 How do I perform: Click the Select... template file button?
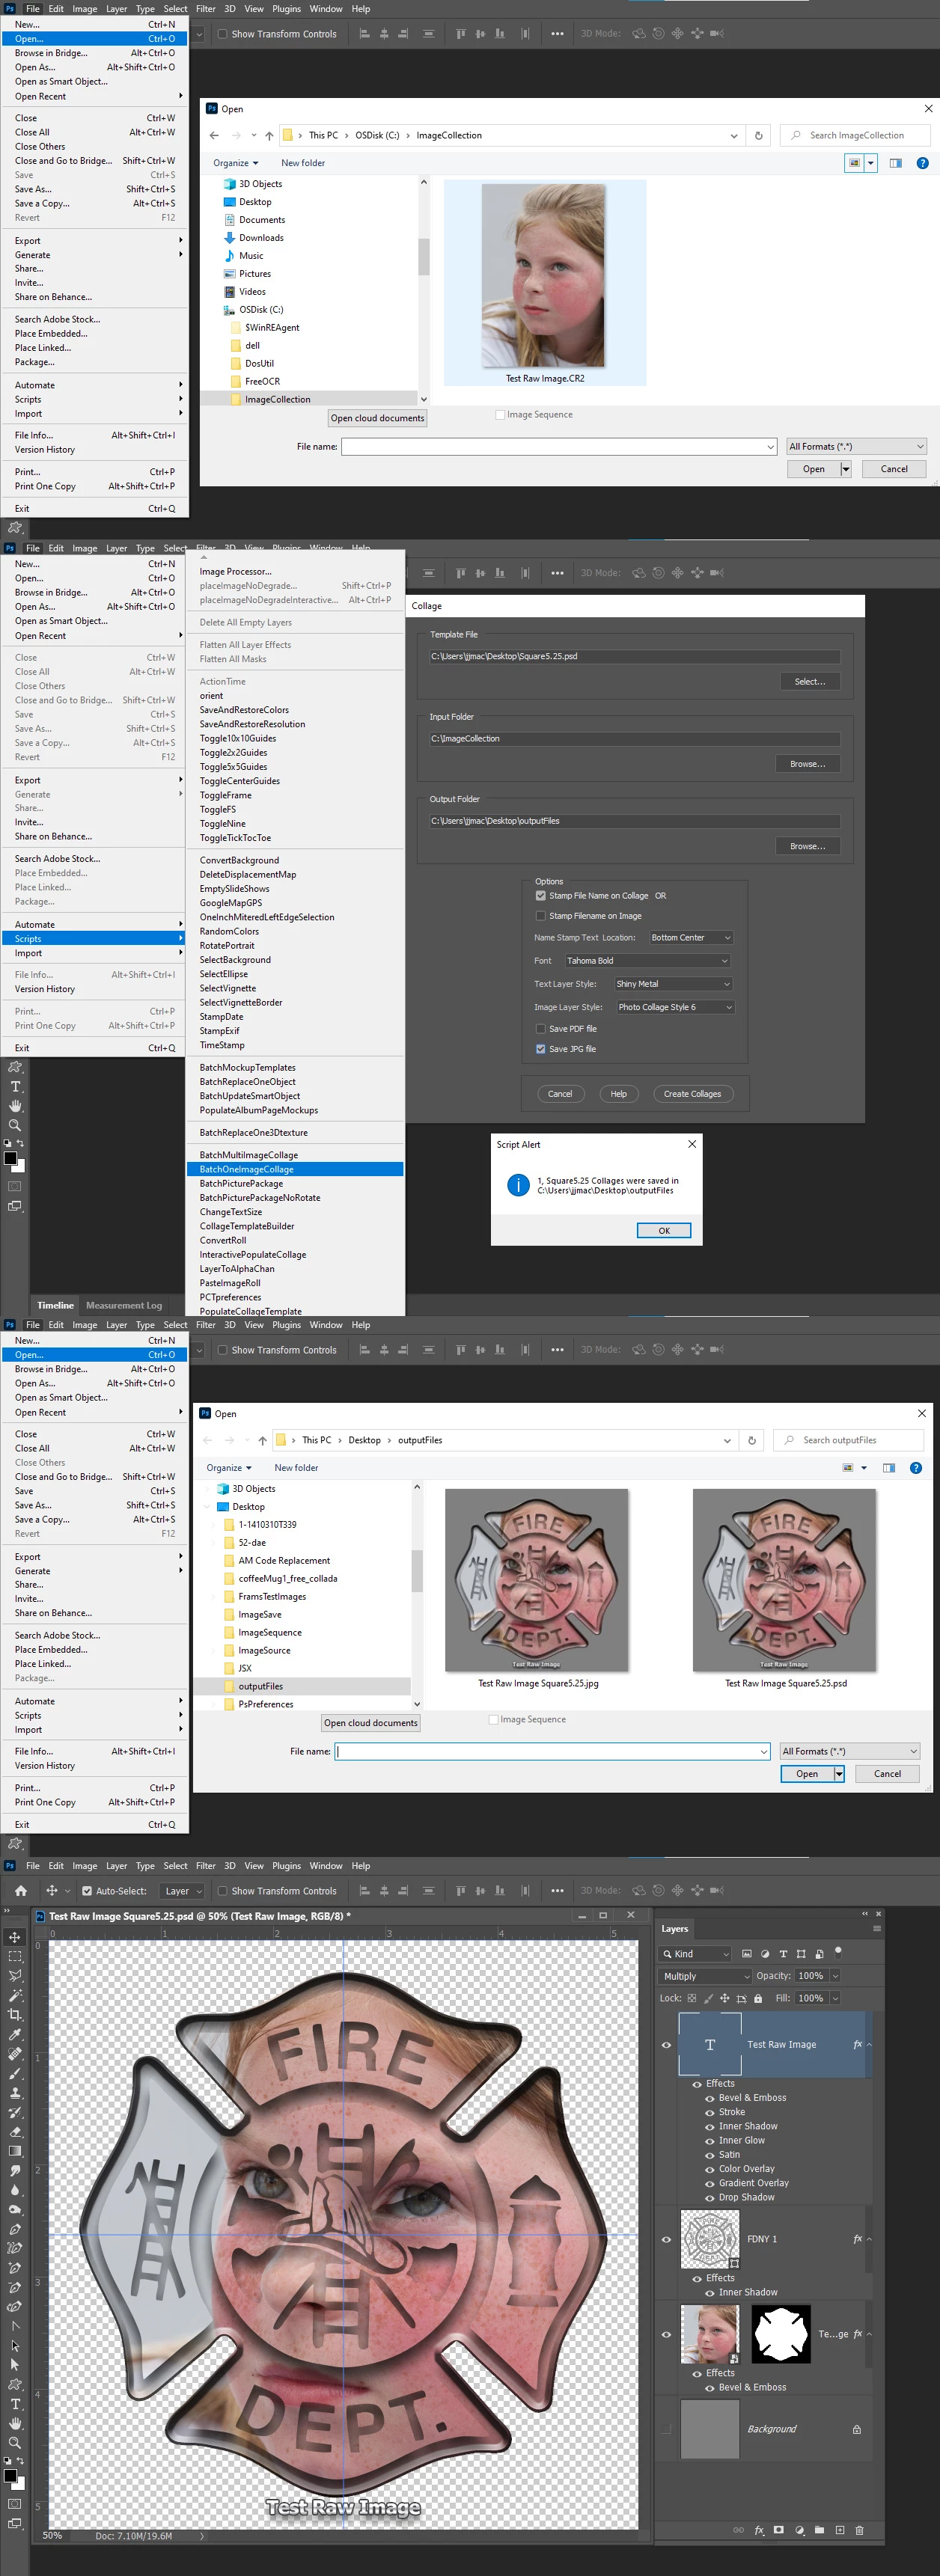click(810, 682)
